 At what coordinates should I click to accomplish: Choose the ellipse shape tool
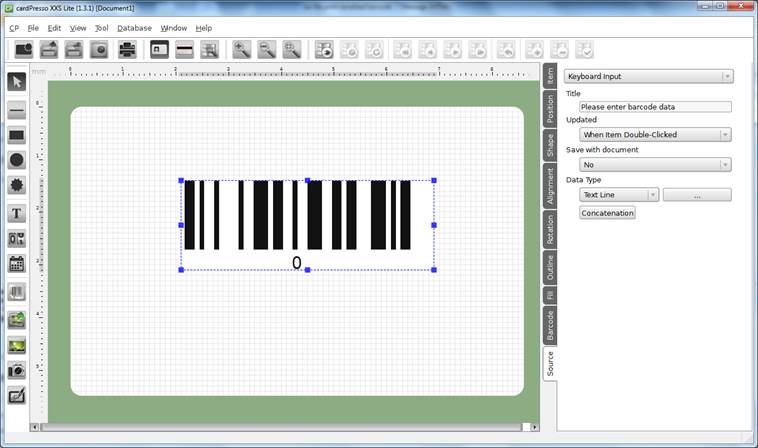[16, 160]
